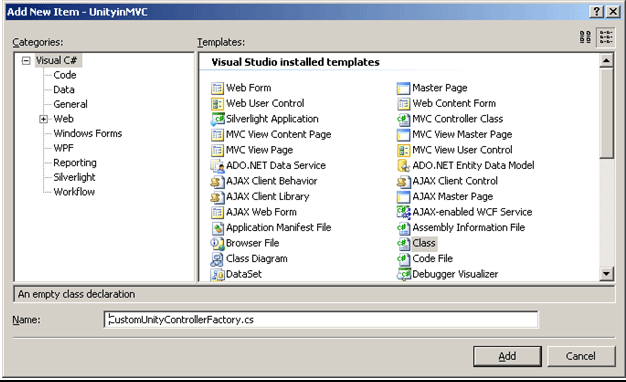Image resolution: width=626 pixels, height=382 pixels.
Task: Select the Web User Control template icon
Action: click(x=217, y=103)
